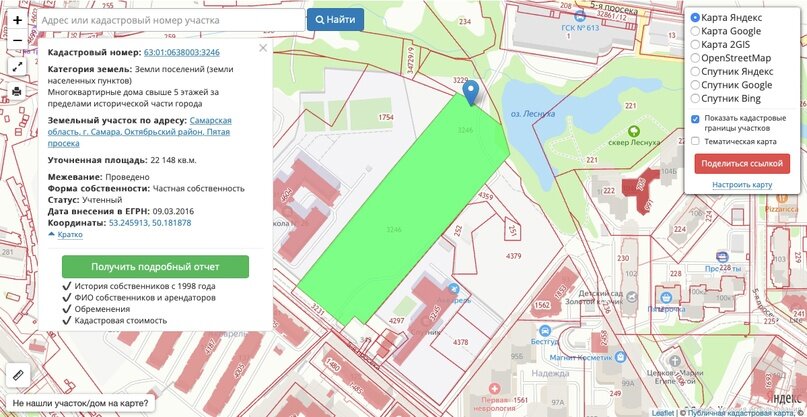Click parcel label 4297 on map
The height and width of the screenshot is (417, 807).
(x=396, y=321)
